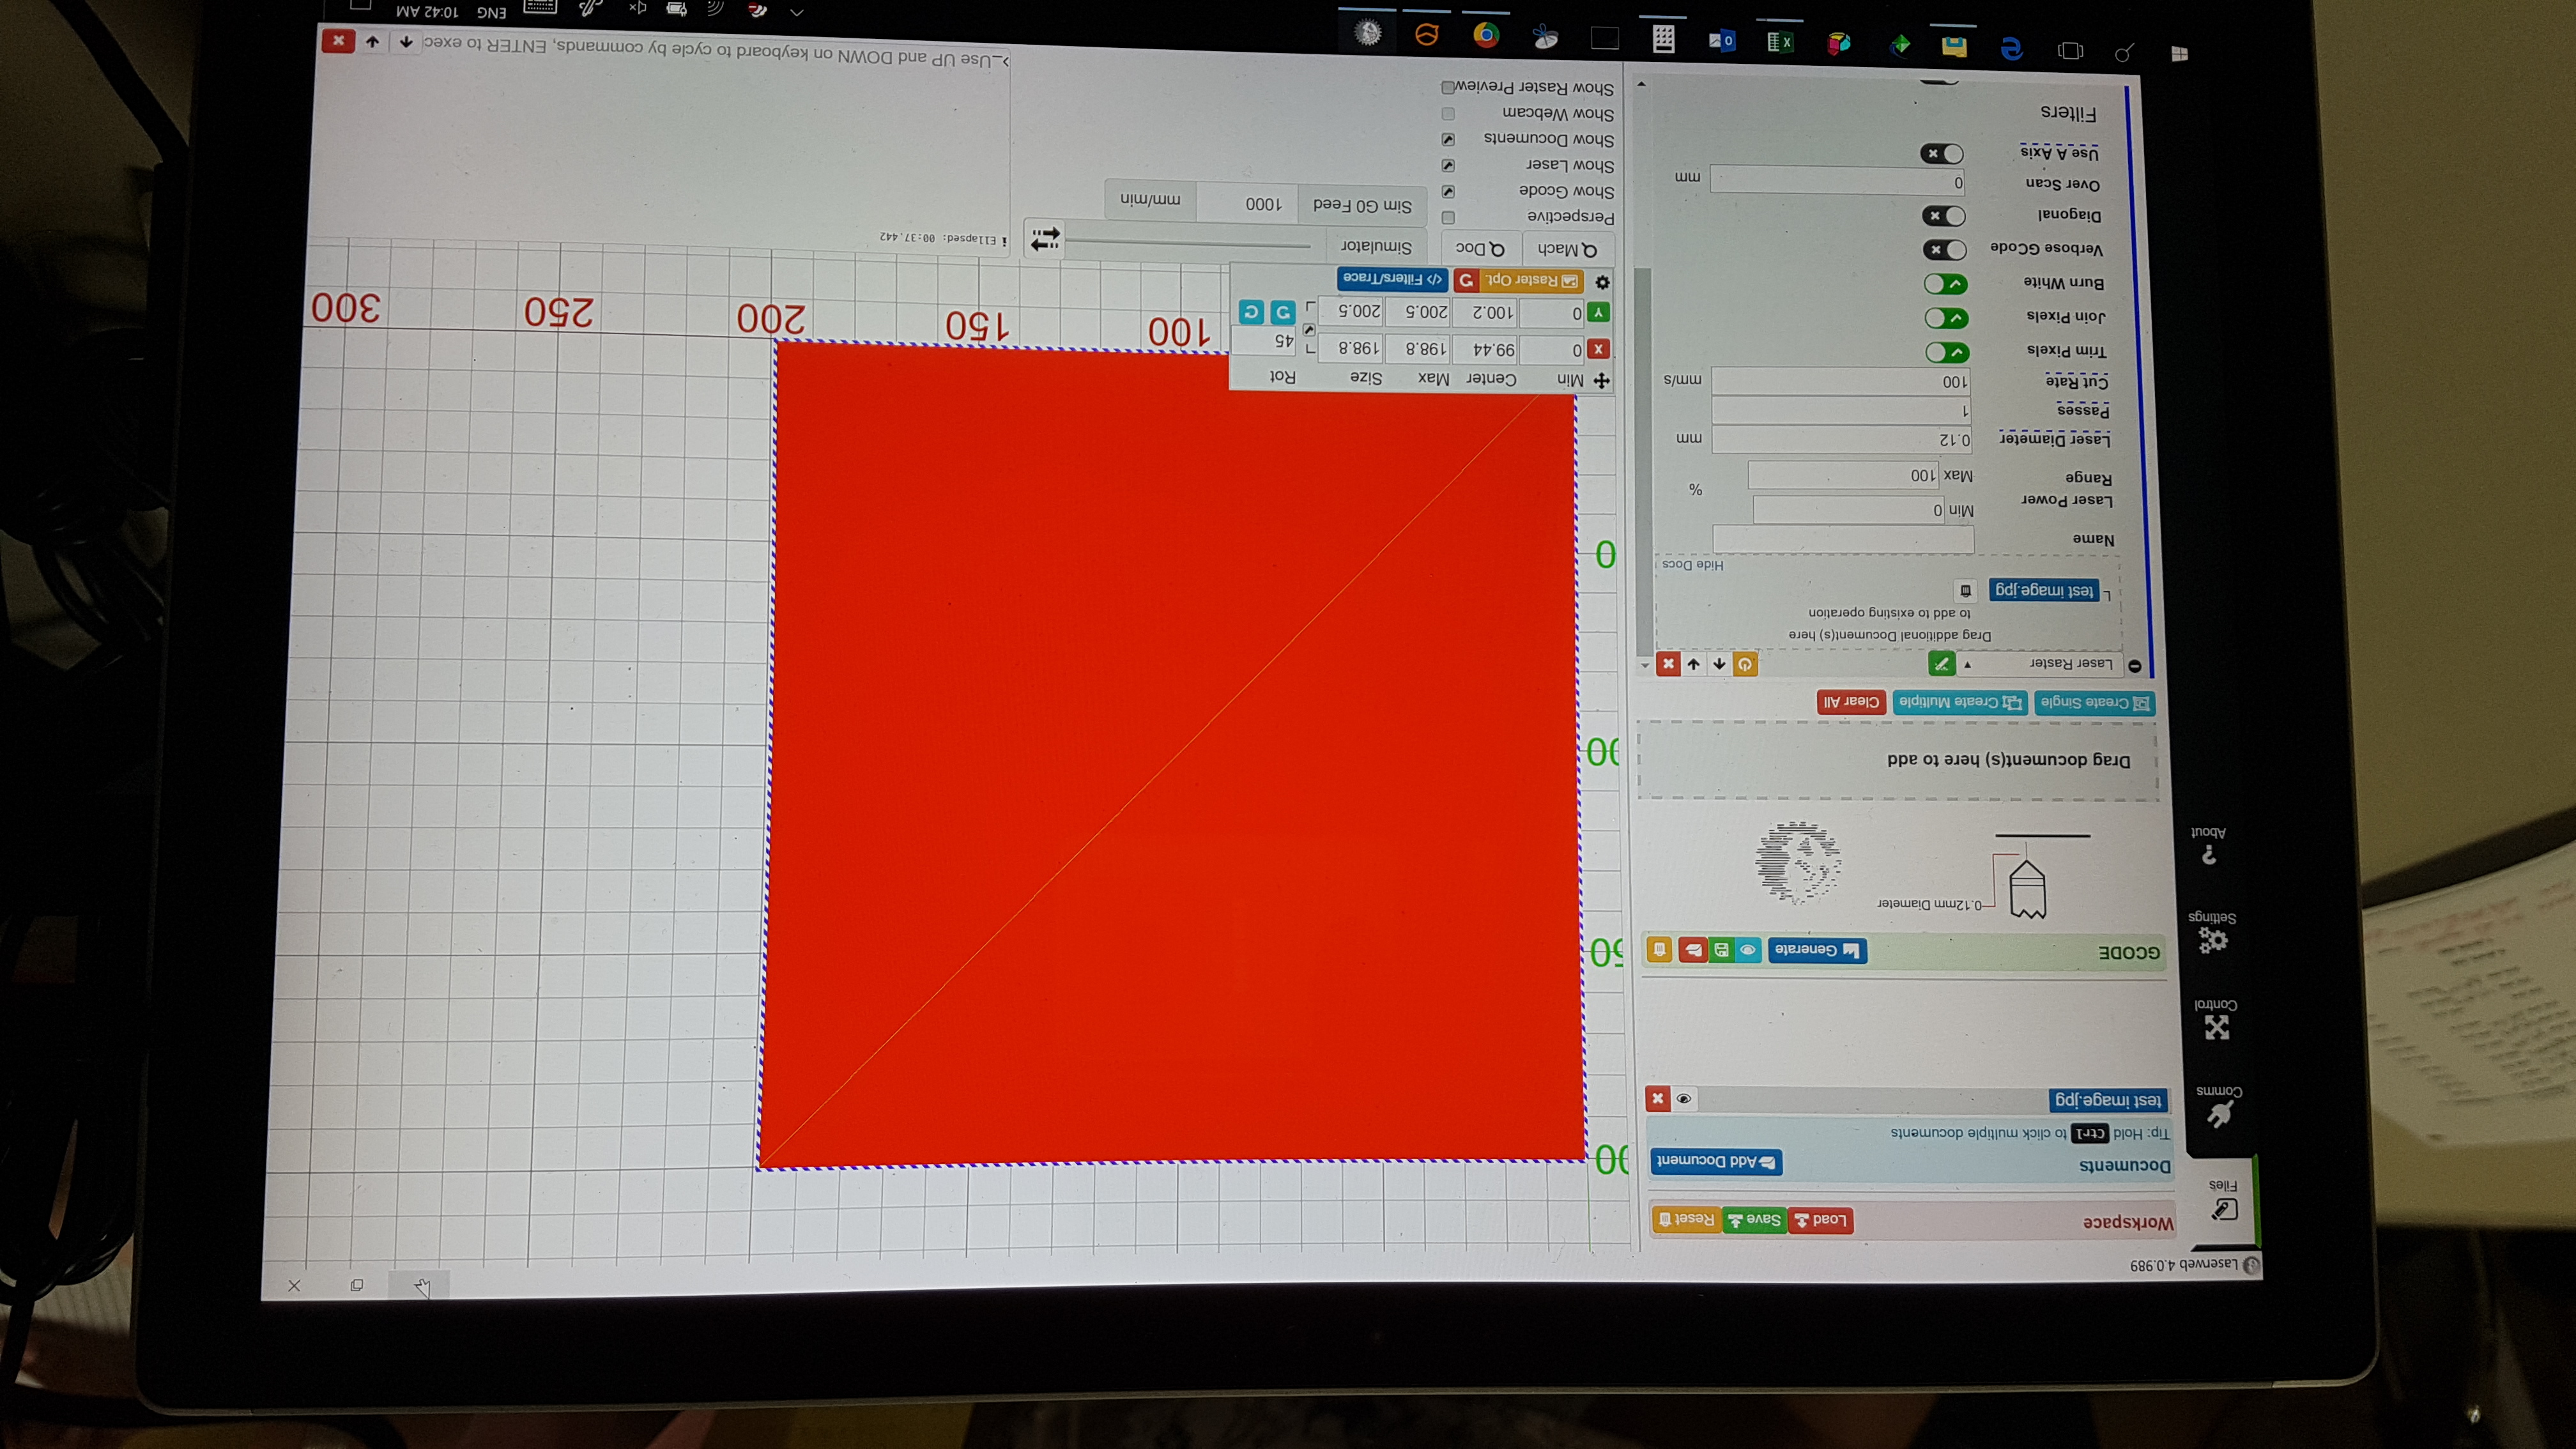Toggle the Trim Pixels switch
The image size is (2576, 1449).
[x=1947, y=352]
